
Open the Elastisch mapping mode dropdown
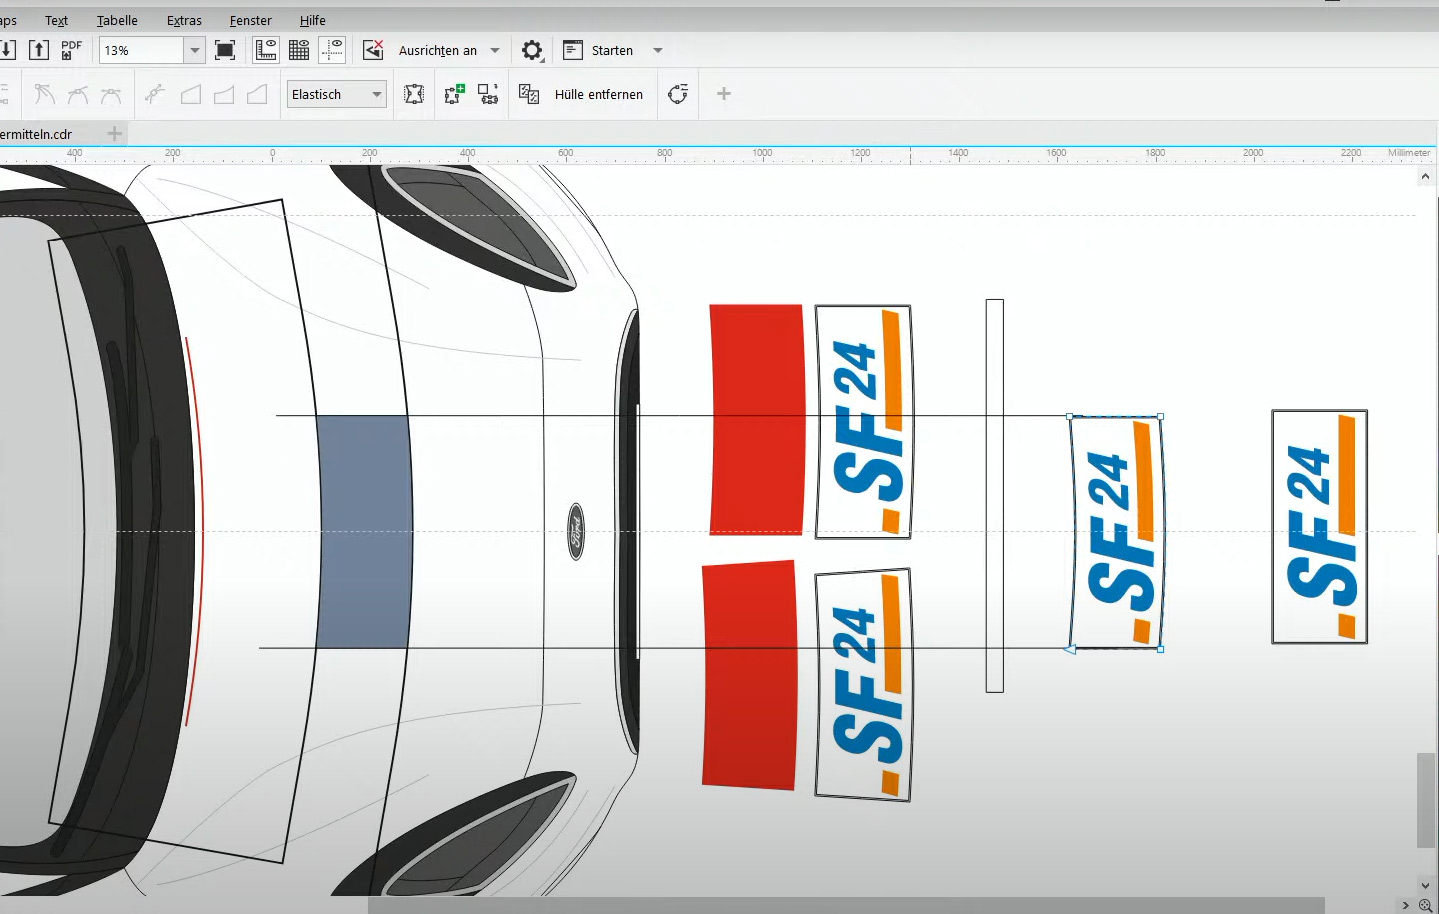click(x=337, y=94)
